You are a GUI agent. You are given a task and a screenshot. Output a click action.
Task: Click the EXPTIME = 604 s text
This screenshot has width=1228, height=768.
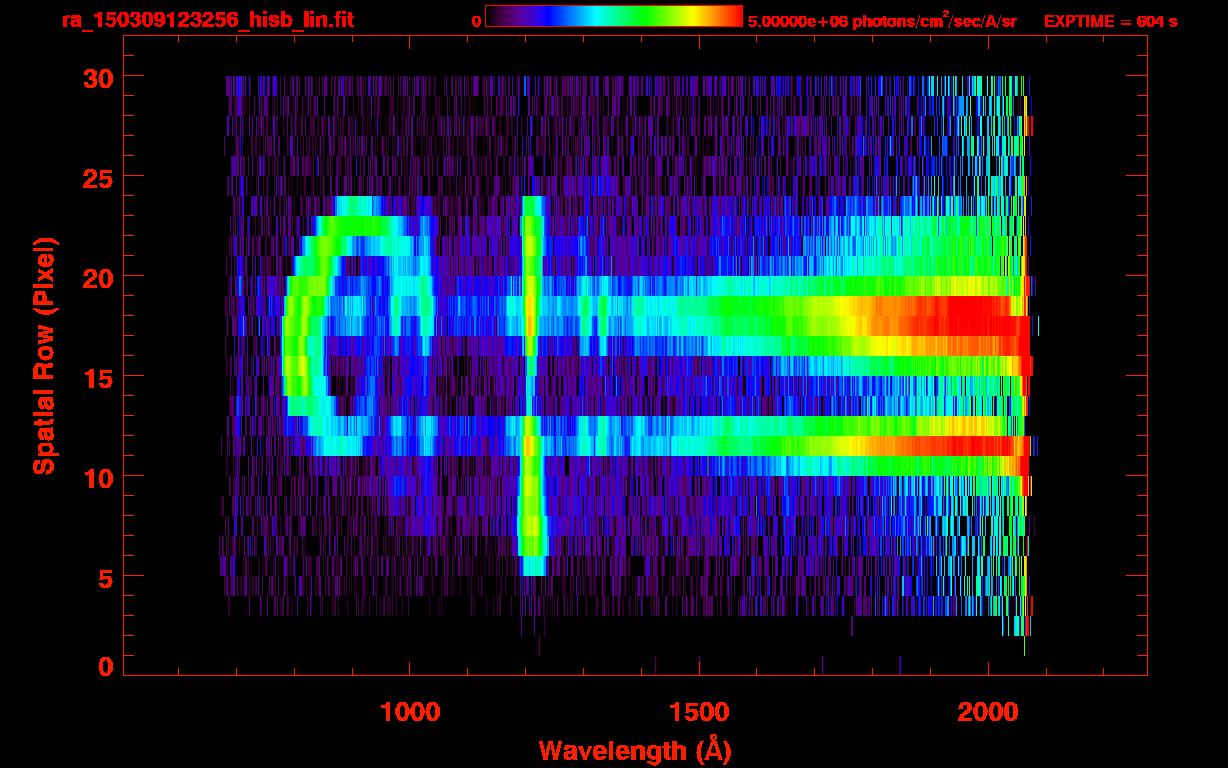pos(1110,21)
